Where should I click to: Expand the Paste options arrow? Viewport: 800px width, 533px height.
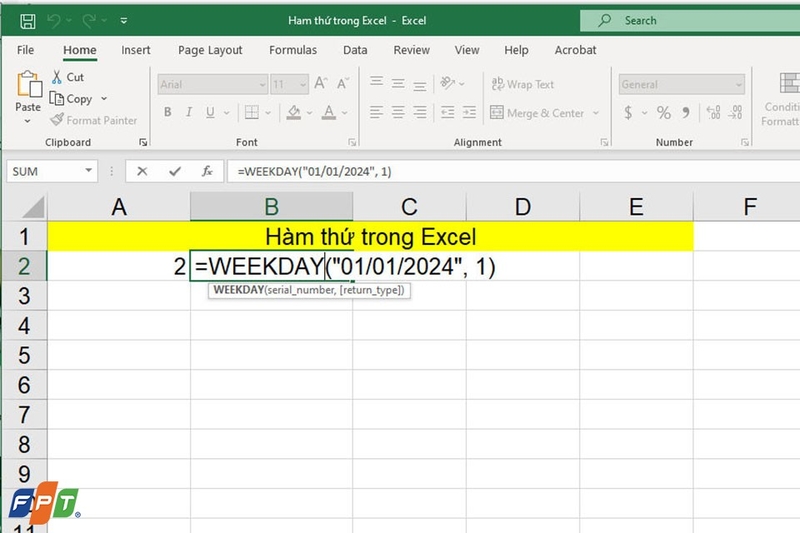28,121
